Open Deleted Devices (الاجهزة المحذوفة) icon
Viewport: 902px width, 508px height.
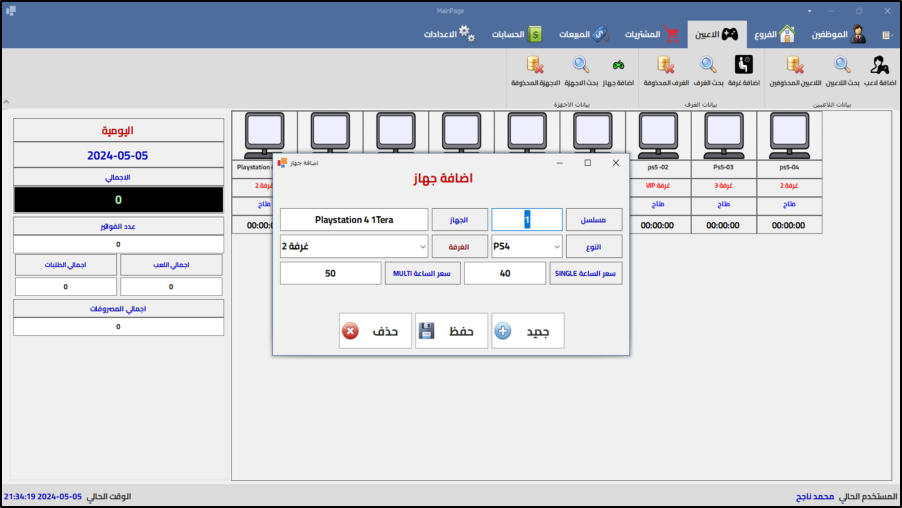pyautogui.click(x=535, y=66)
